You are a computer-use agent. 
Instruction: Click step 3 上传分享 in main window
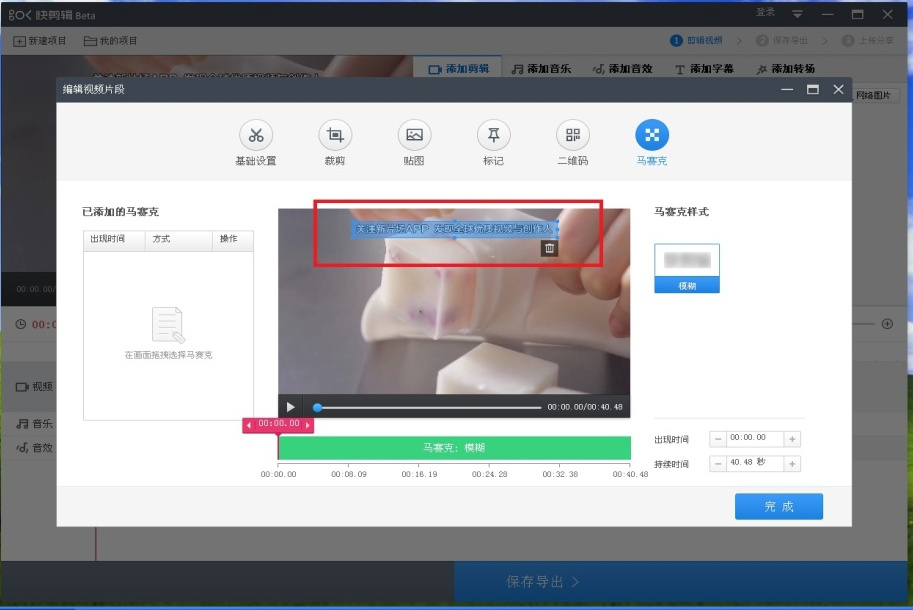[x=868, y=40]
